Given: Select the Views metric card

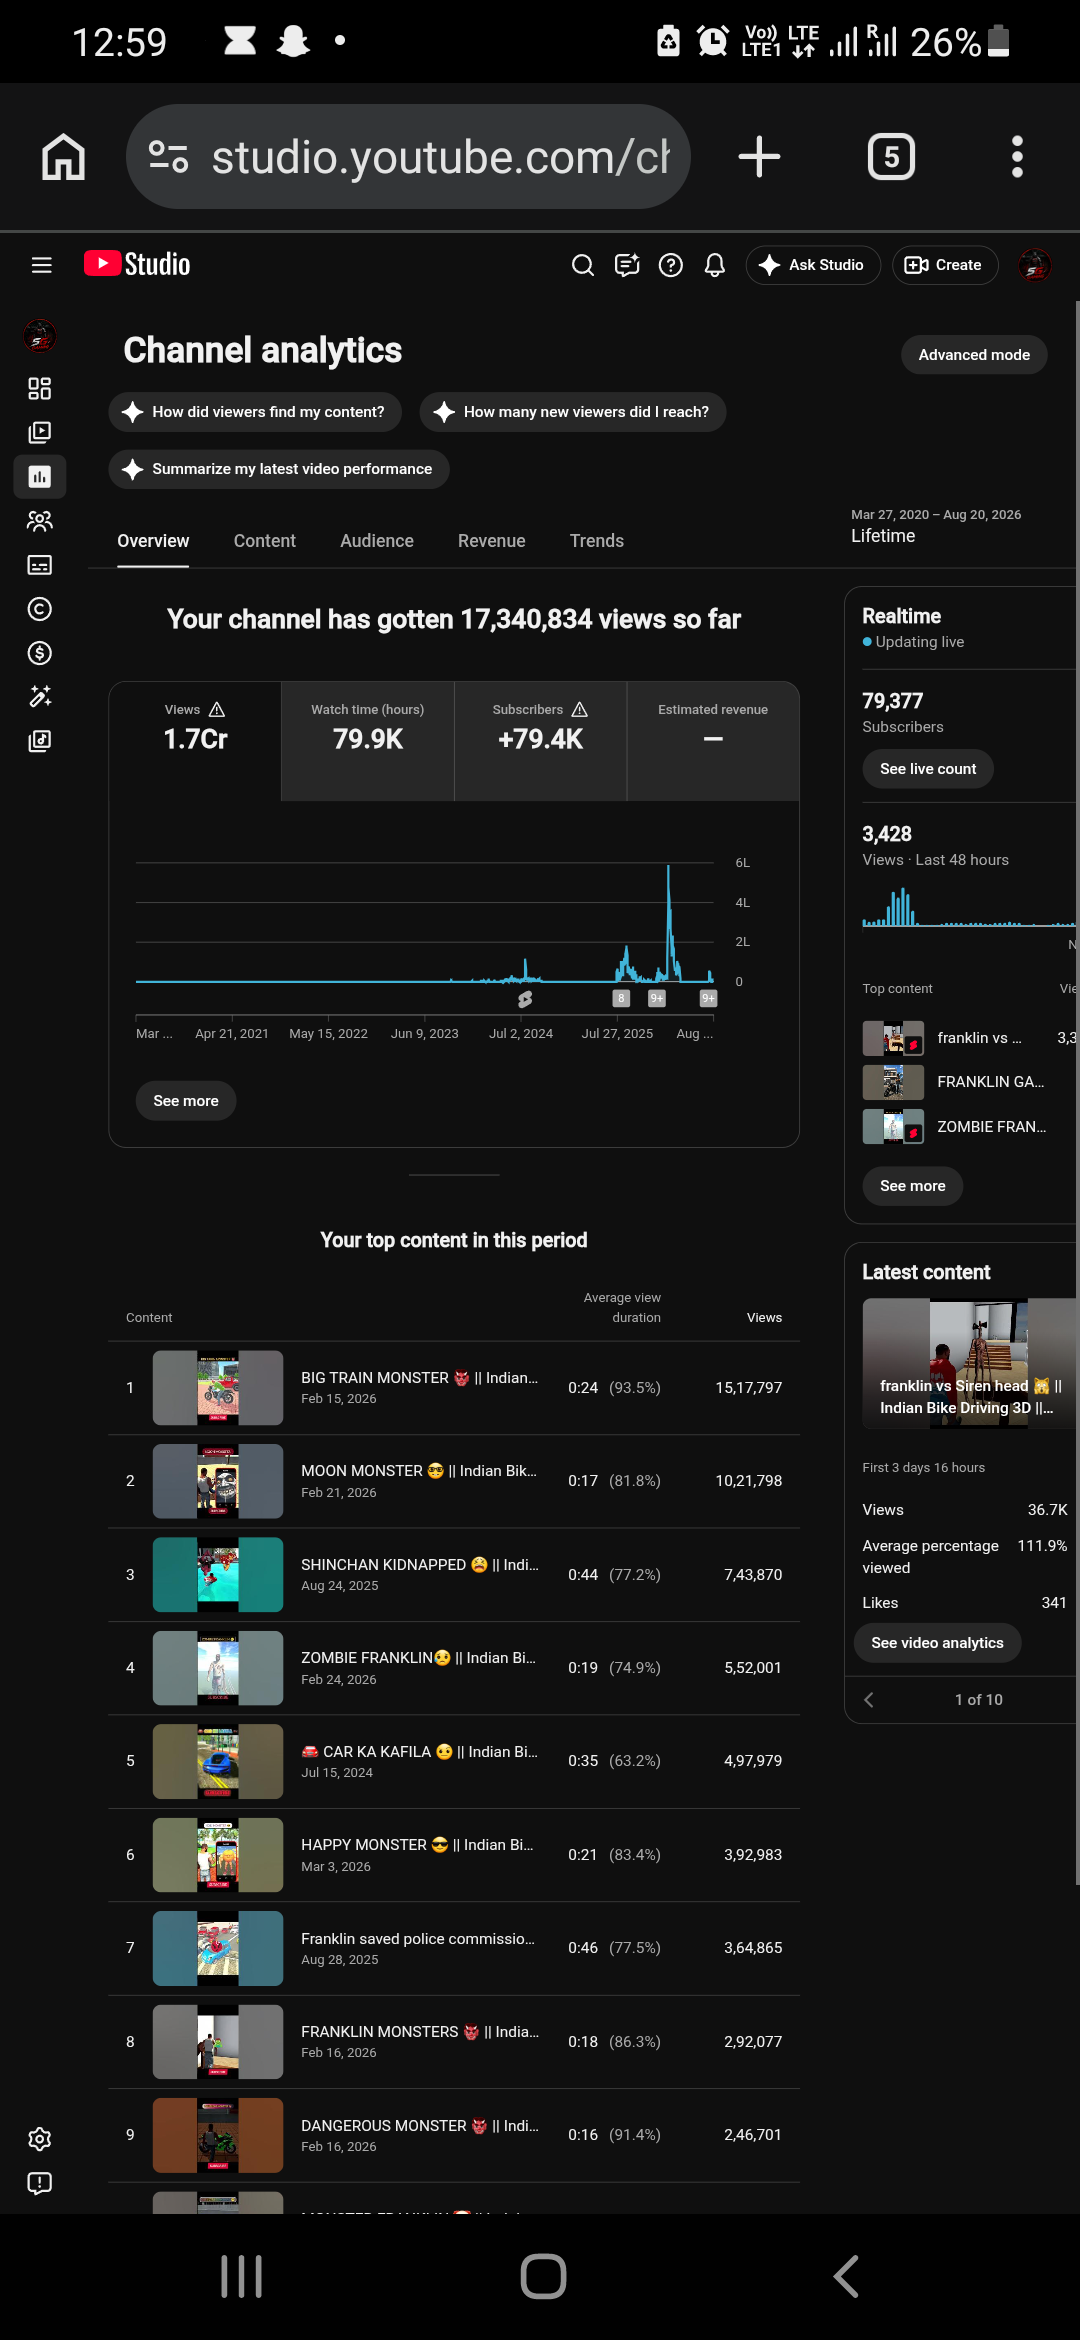Looking at the screenshot, I should coord(195,741).
